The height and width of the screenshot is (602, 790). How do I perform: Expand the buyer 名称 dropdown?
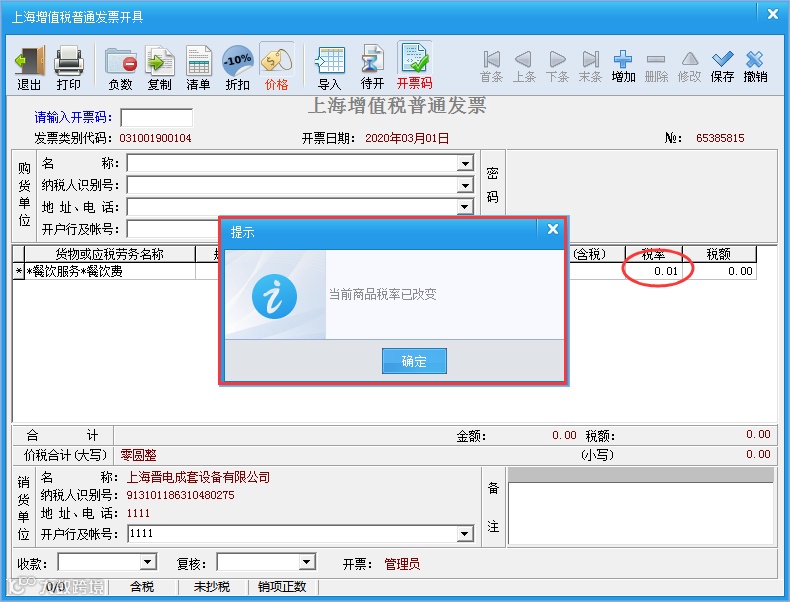pyautogui.click(x=465, y=163)
